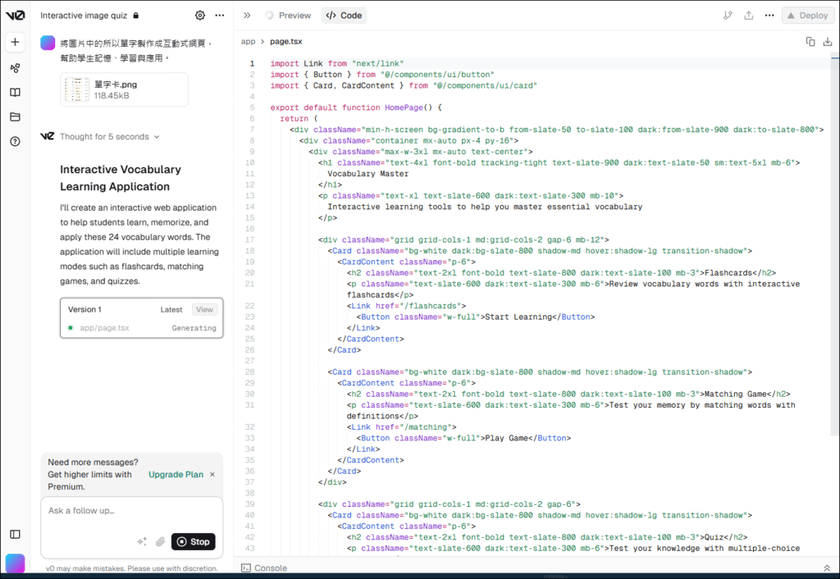Focus the Ask a follow up input
This screenshot has height=579, width=840.
132,511
